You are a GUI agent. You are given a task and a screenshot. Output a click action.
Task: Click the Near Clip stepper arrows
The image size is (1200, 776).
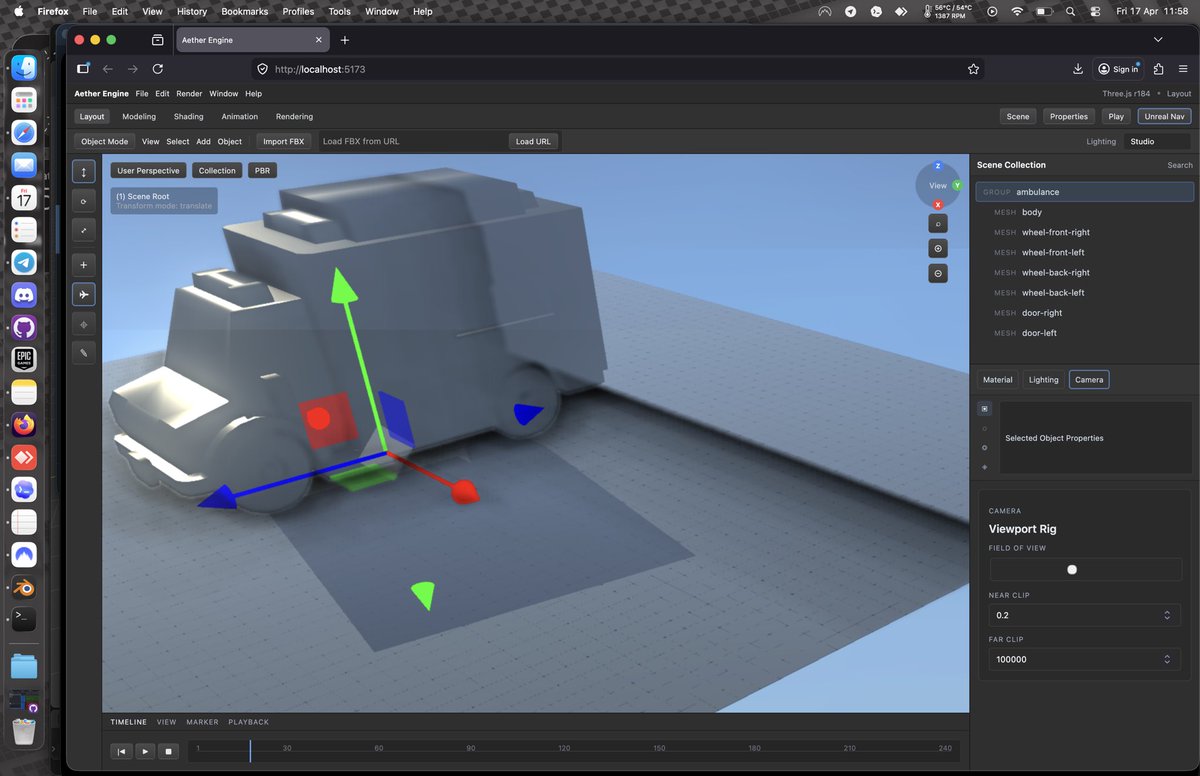tap(1167, 615)
